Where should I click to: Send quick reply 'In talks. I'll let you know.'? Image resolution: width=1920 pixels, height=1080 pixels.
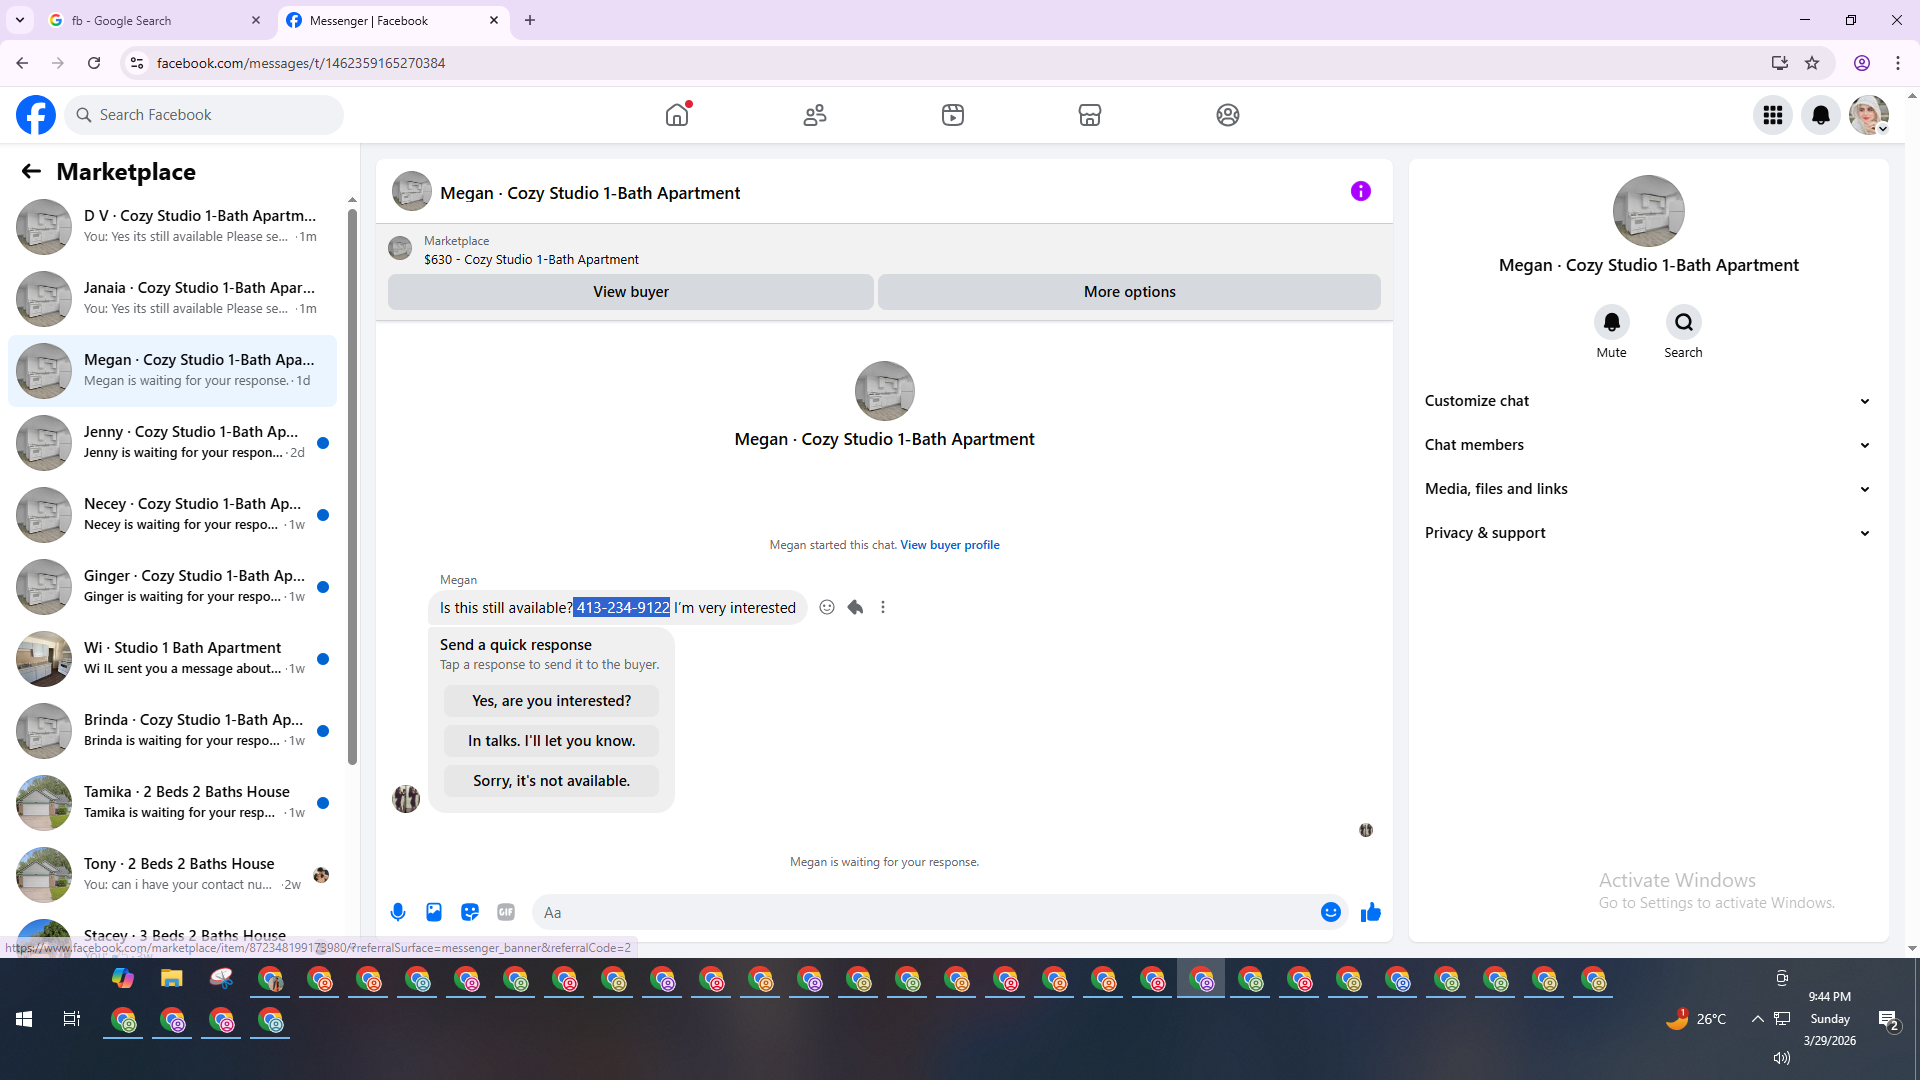(x=552, y=741)
